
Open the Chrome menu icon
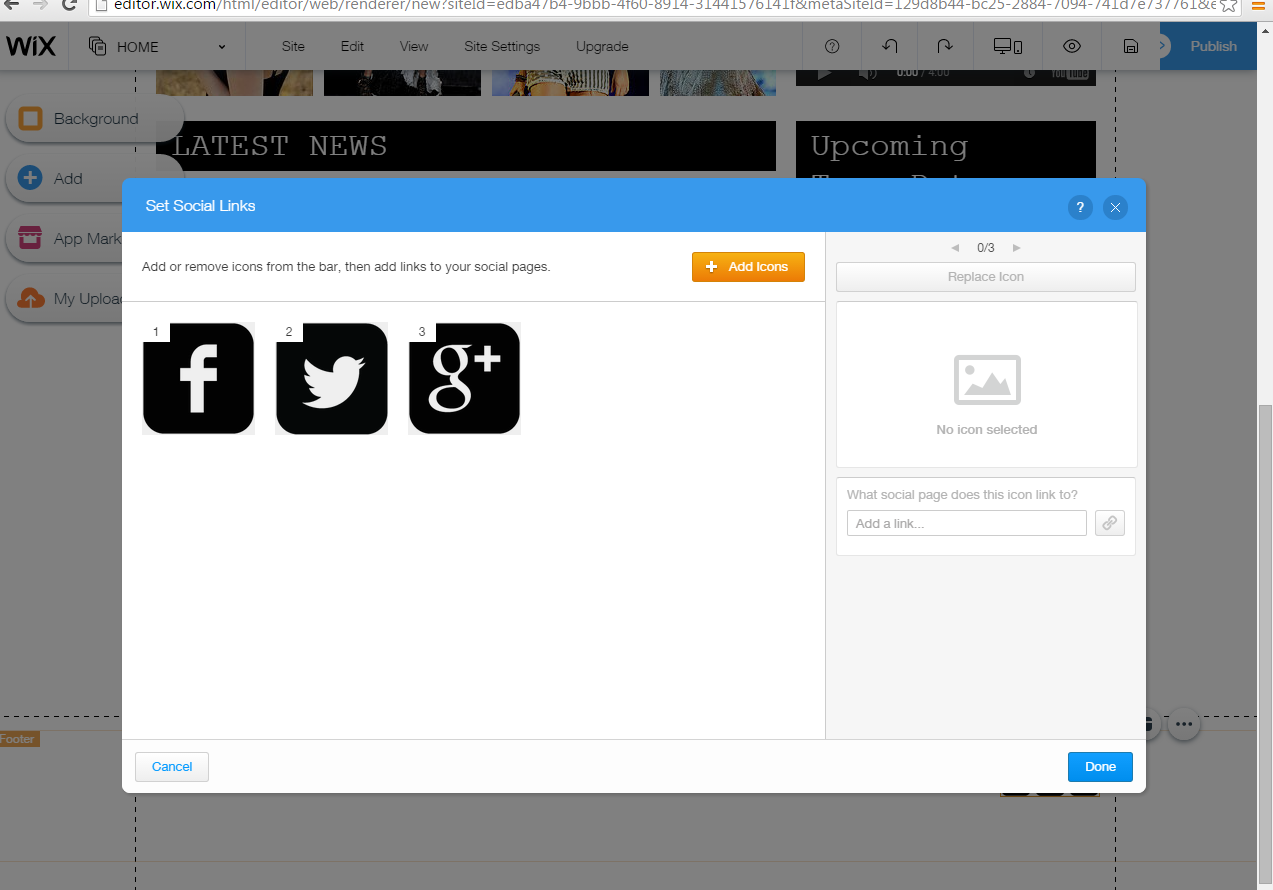click(x=1259, y=5)
